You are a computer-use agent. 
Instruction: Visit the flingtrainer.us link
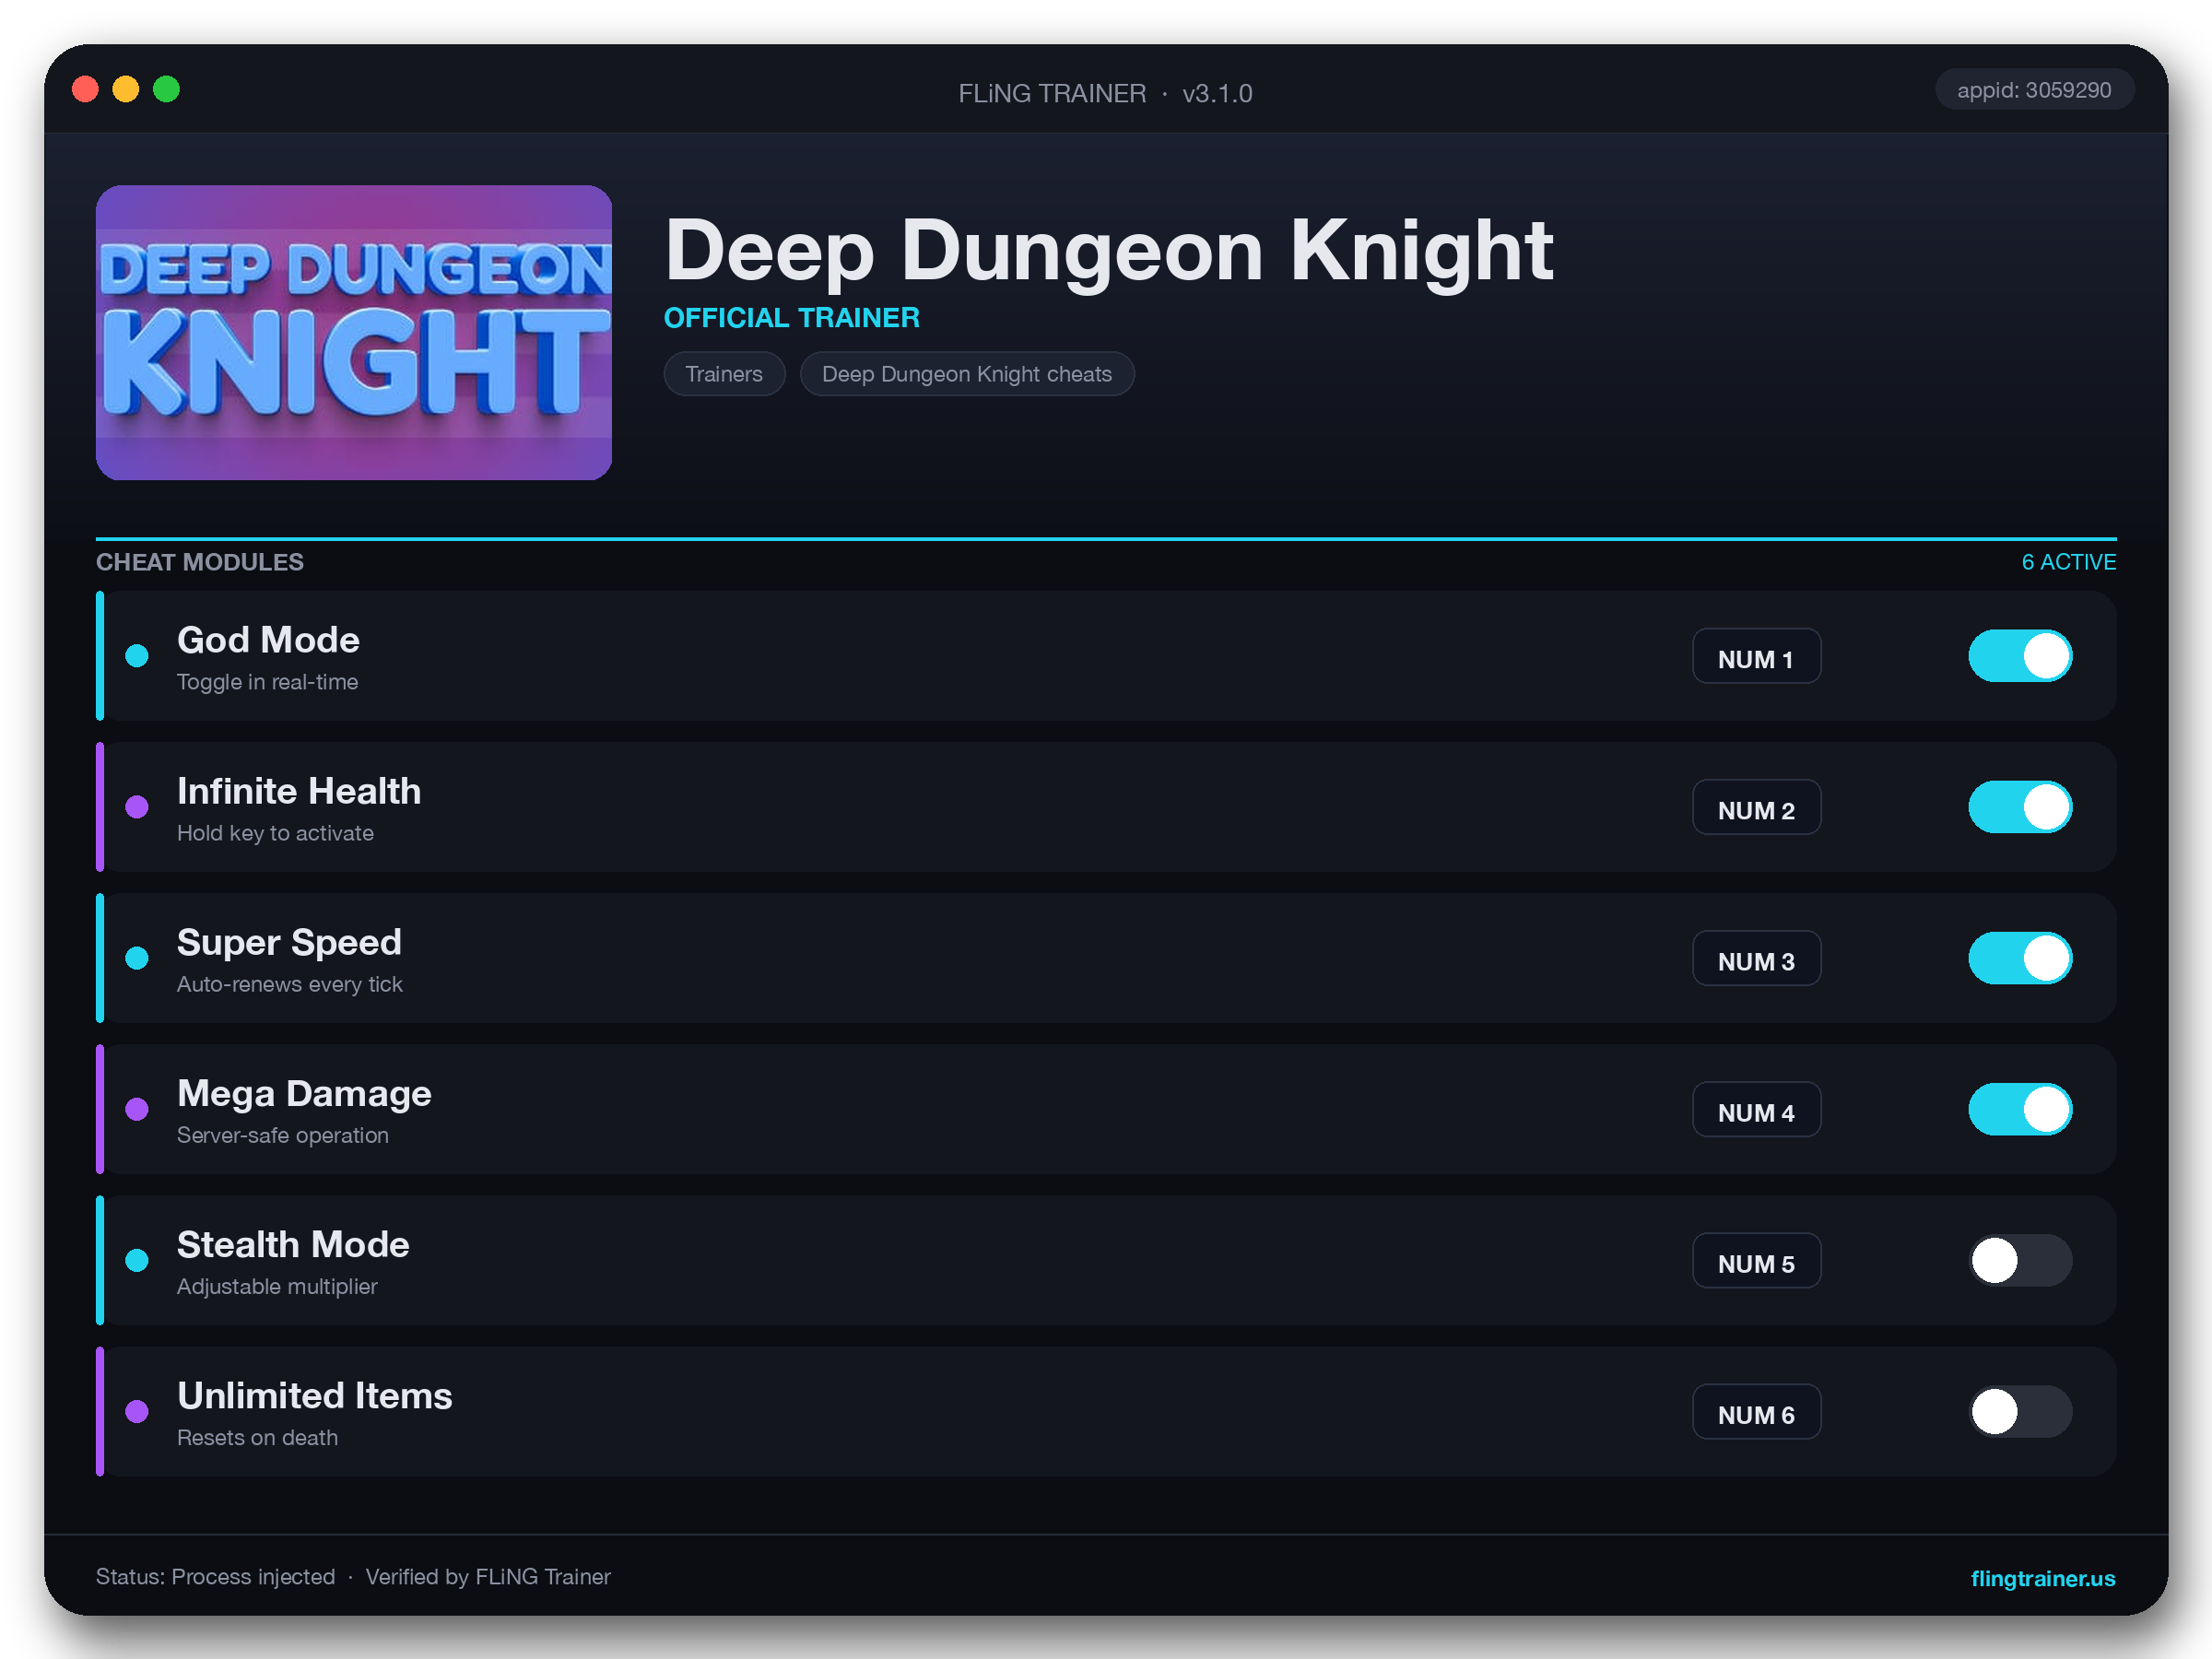tap(2042, 1578)
